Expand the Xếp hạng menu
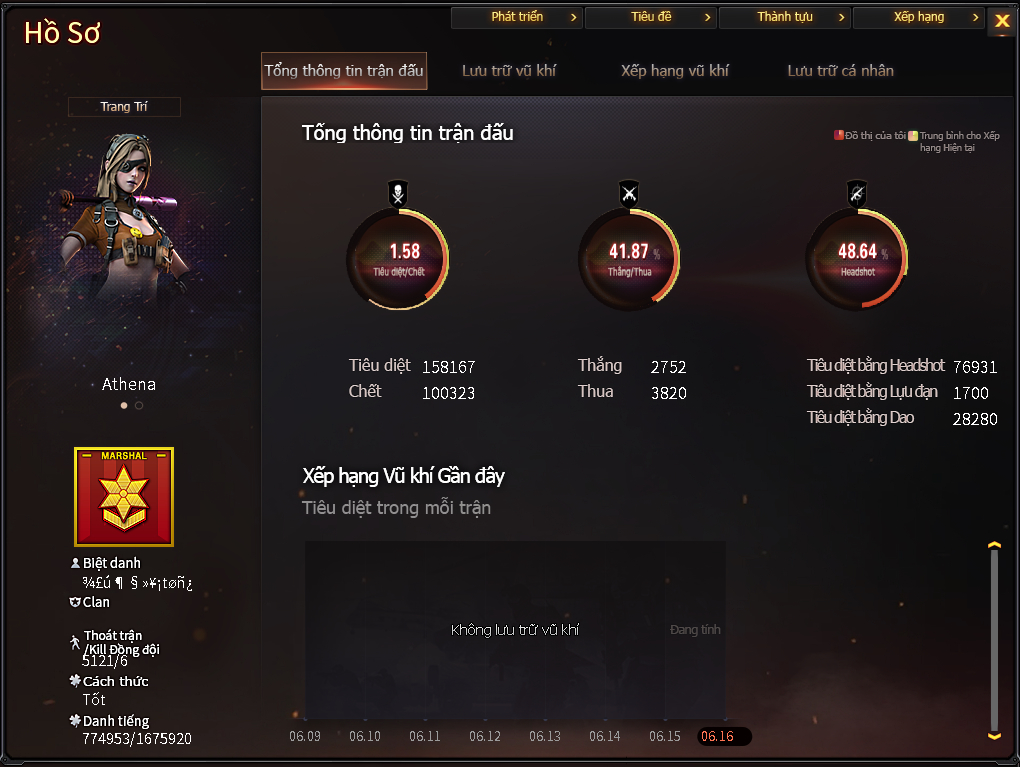Image resolution: width=1020 pixels, height=767 pixels. [x=919, y=17]
